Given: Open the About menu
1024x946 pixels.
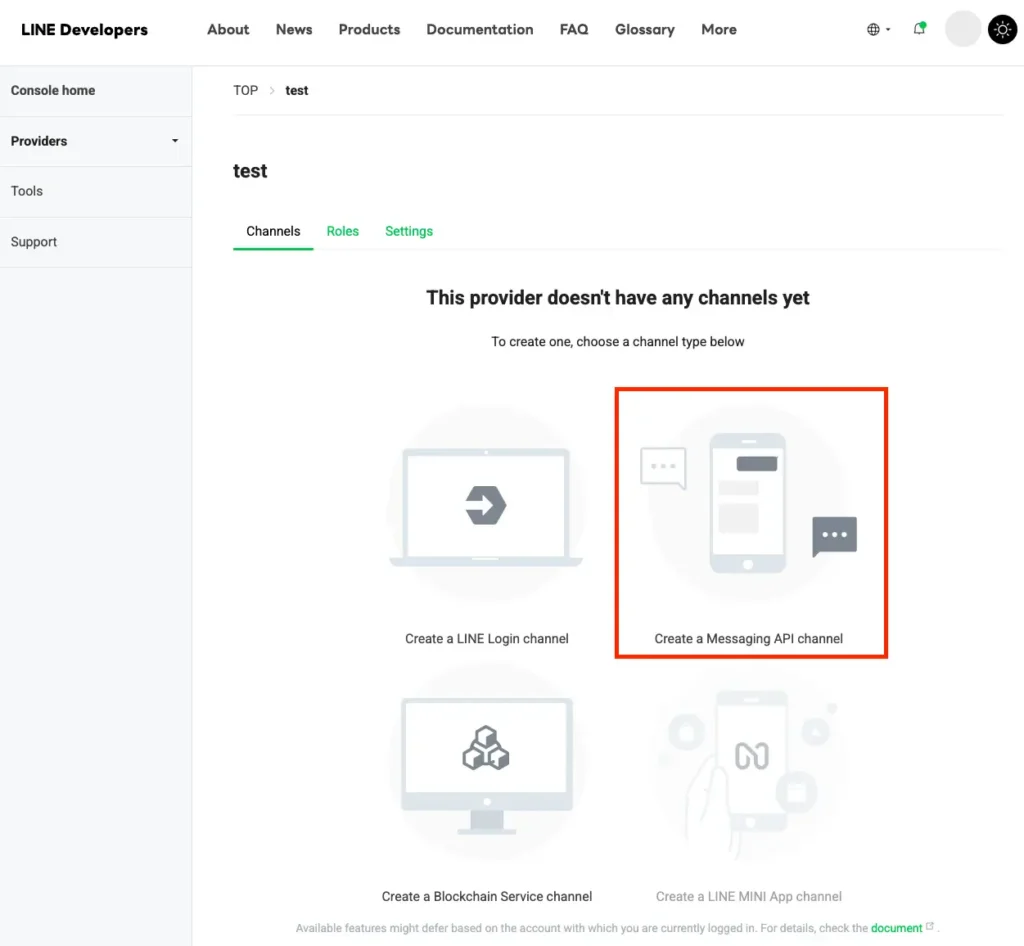Looking at the screenshot, I should [228, 29].
